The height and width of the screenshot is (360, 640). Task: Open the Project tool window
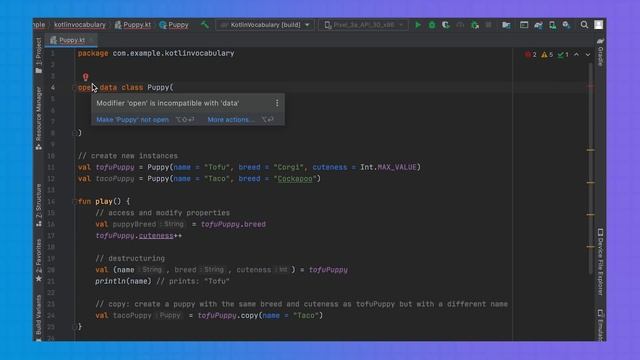point(39,56)
